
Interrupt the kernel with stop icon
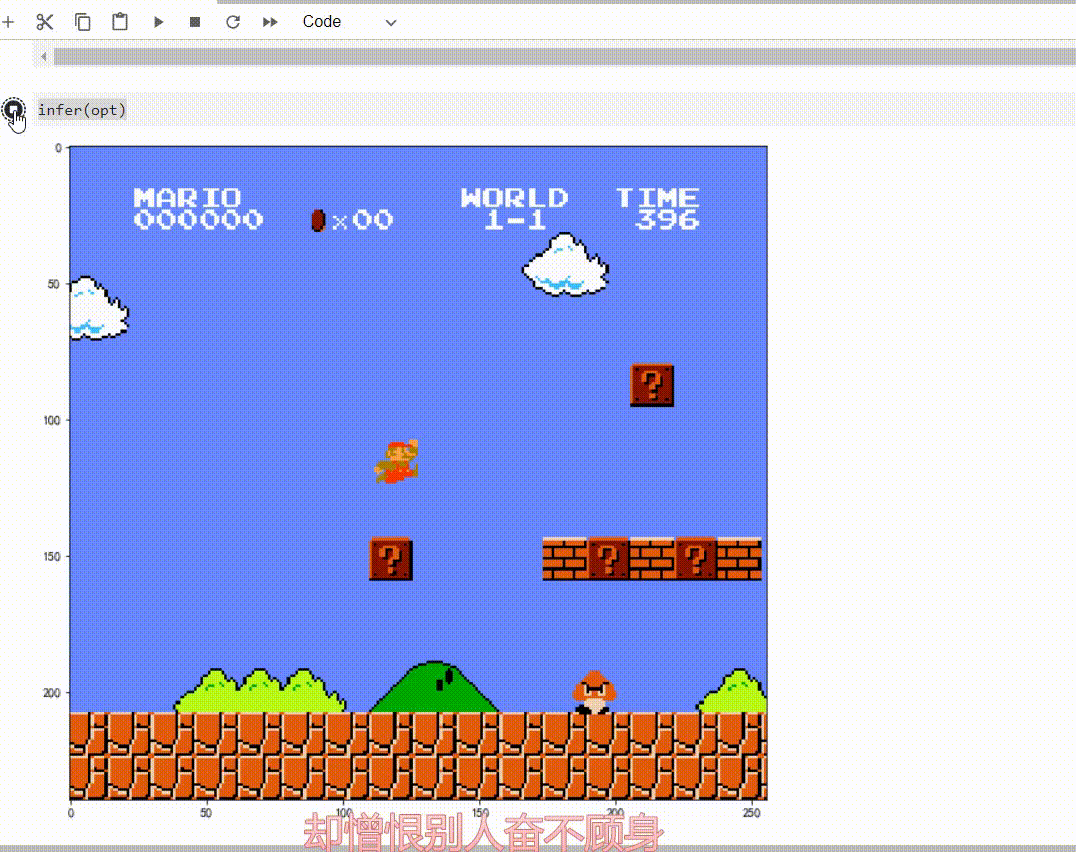pos(195,22)
